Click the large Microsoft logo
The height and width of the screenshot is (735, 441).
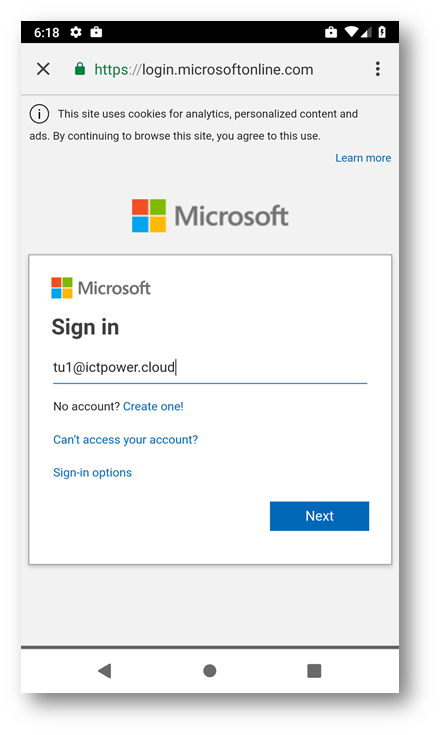pyautogui.click(x=210, y=216)
